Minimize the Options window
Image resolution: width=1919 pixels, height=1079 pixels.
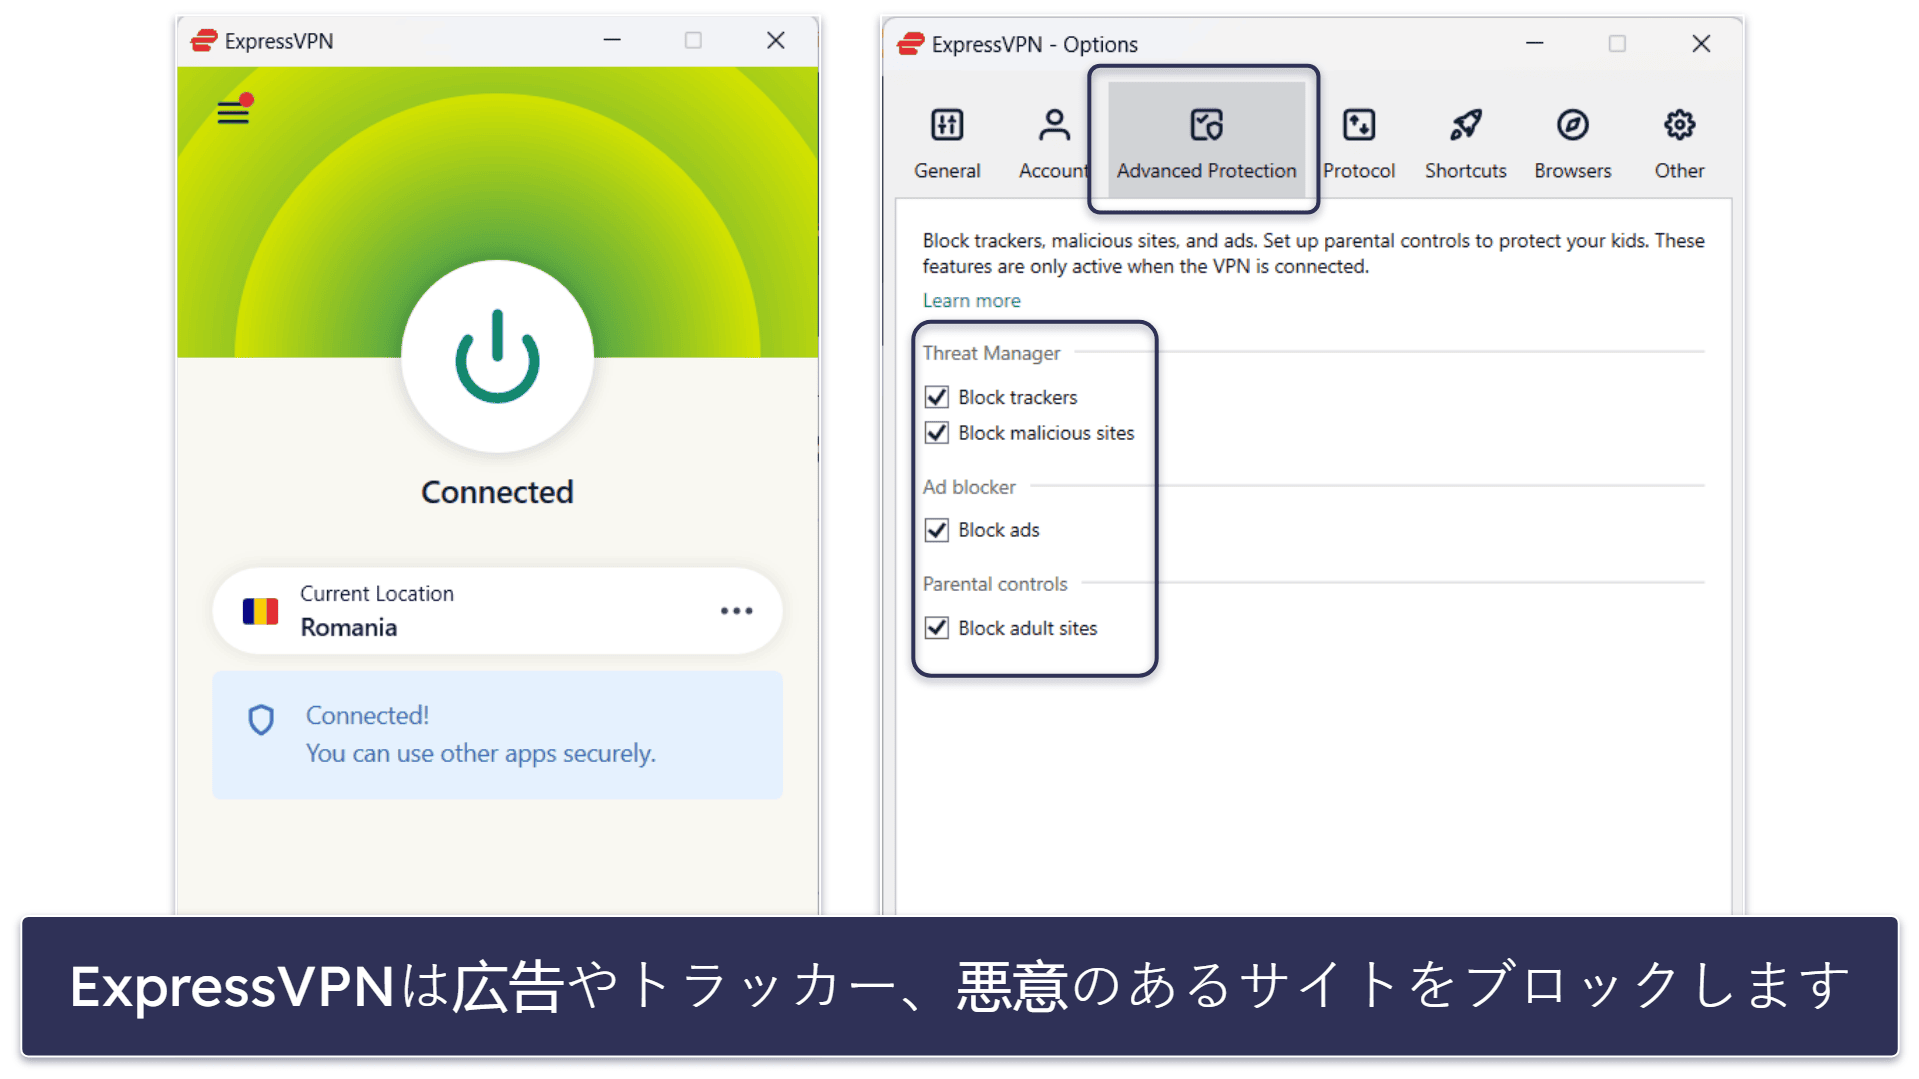(1534, 43)
